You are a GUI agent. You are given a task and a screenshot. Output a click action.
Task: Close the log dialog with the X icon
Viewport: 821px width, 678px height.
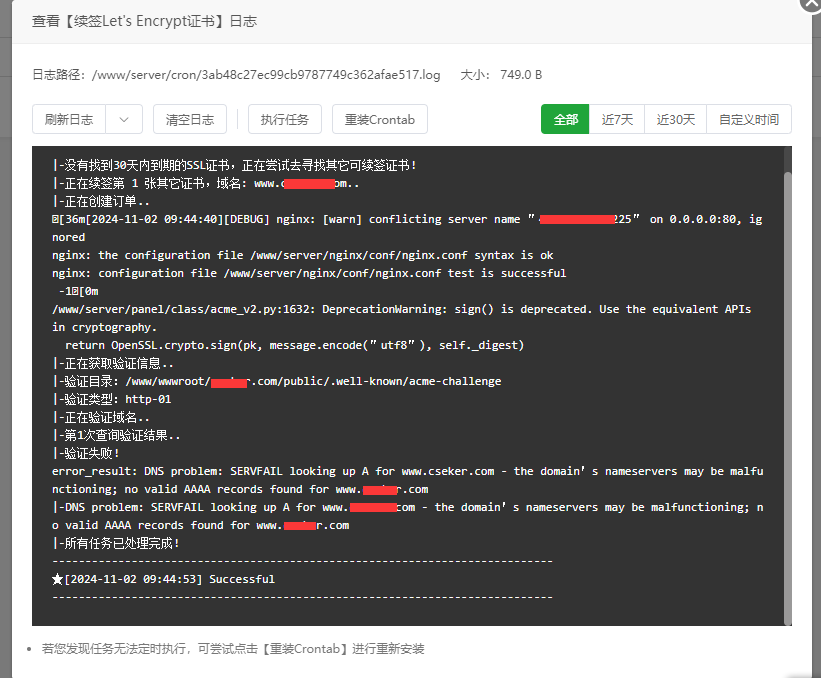(x=811, y=3)
